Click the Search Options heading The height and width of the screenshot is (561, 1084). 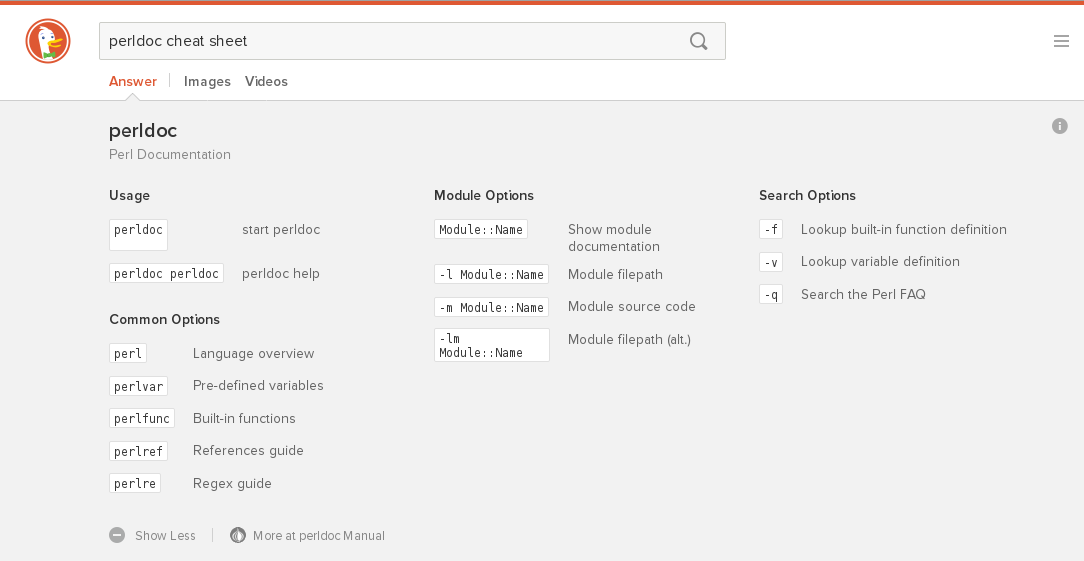point(807,195)
